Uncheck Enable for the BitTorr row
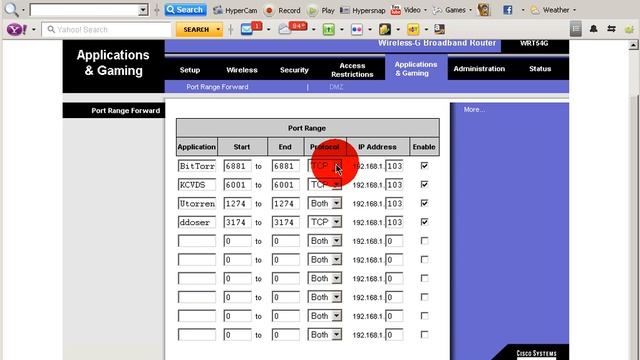Image resolution: width=640 pixels, height=360 pixels. pyautogui.click(x=424, y=165)
